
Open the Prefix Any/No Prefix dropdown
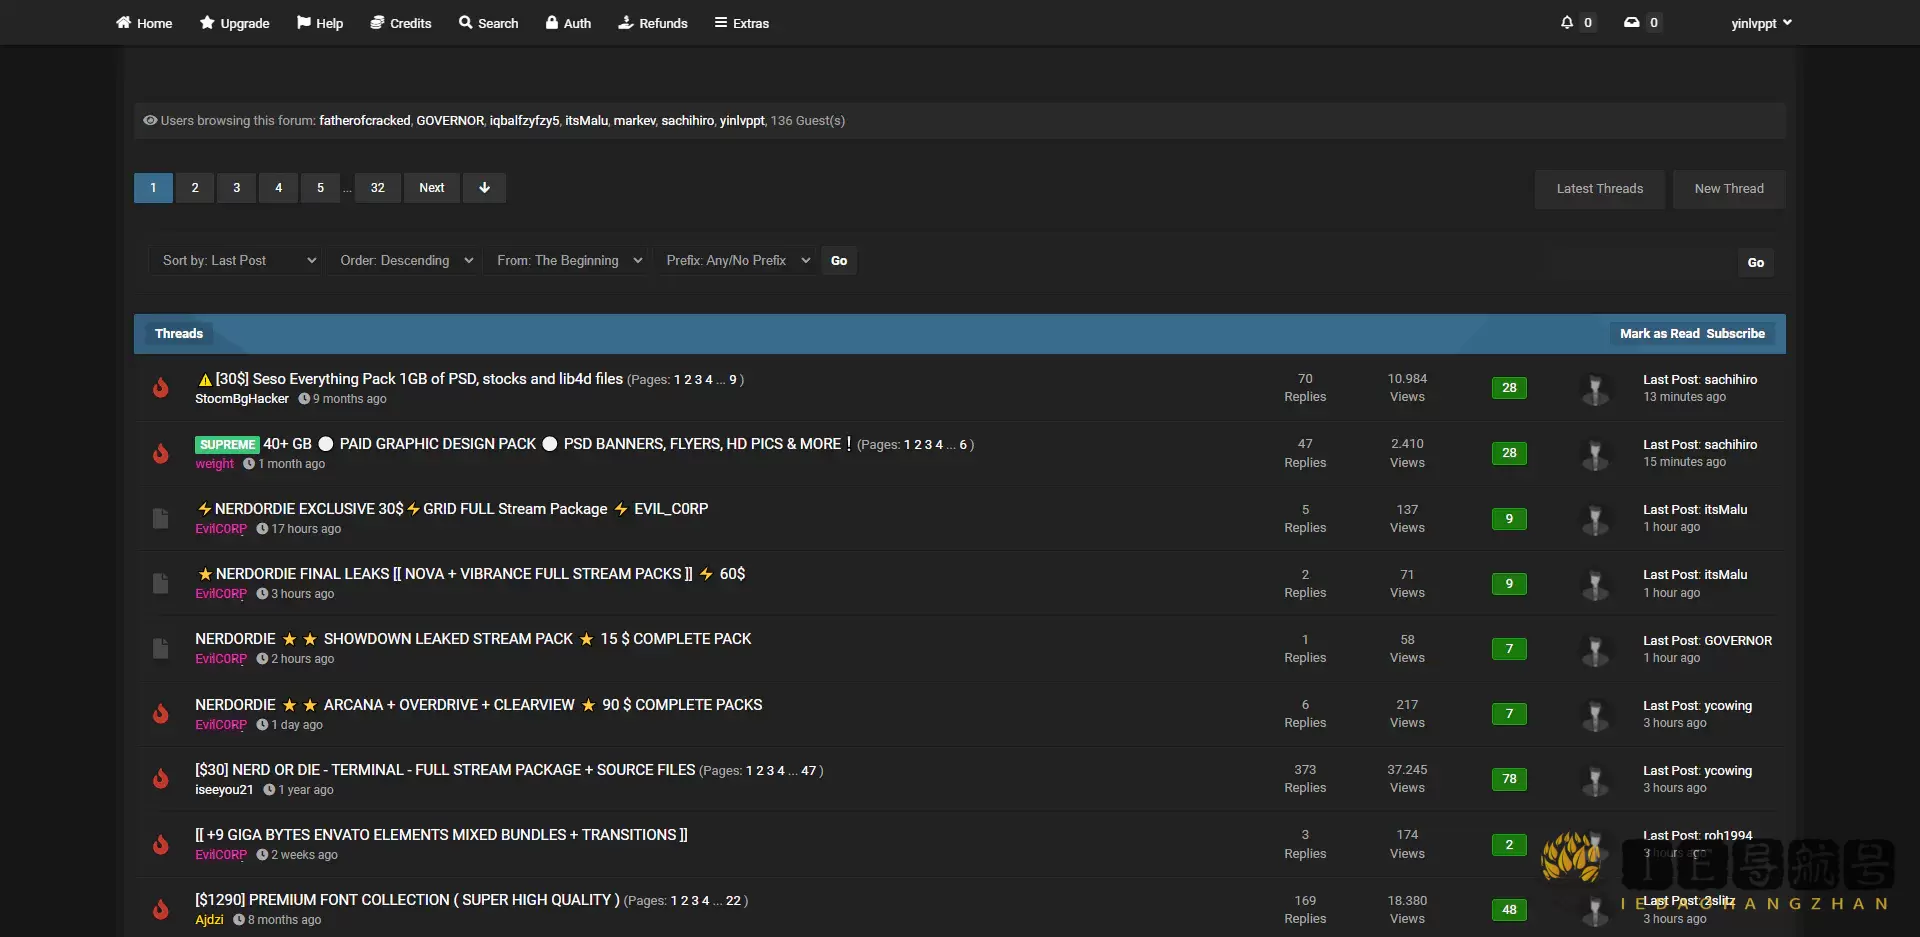tap(737, 260)
